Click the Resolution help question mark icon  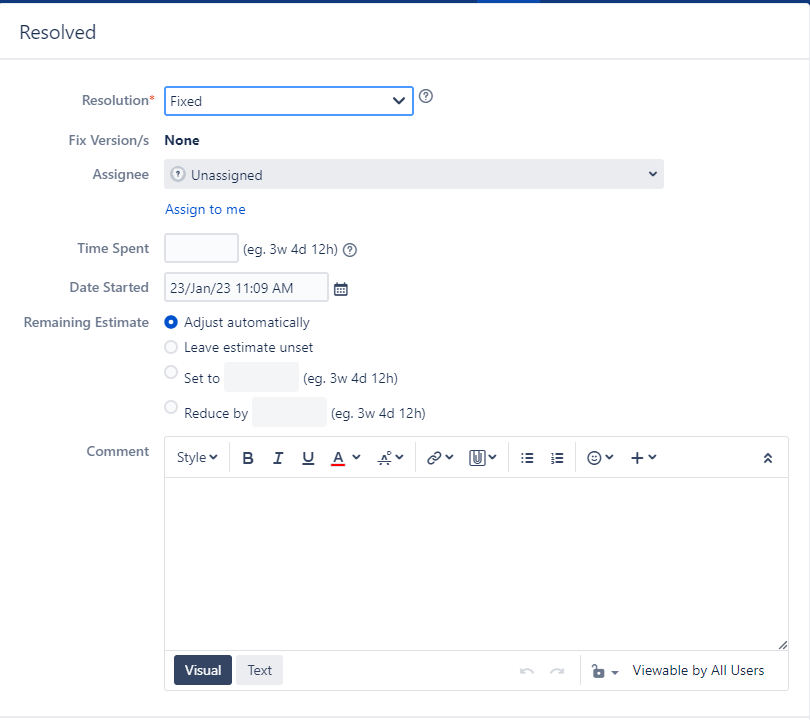[x=426, y=96]
